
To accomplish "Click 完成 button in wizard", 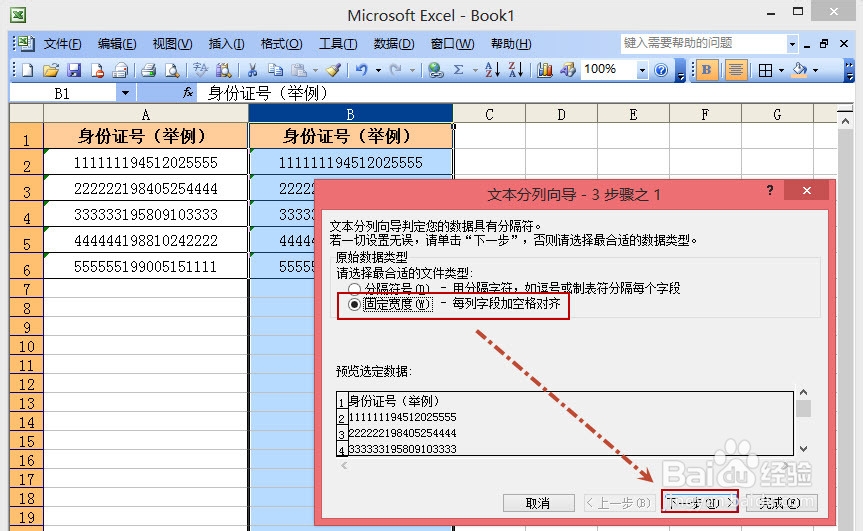I will coord(782,503).
